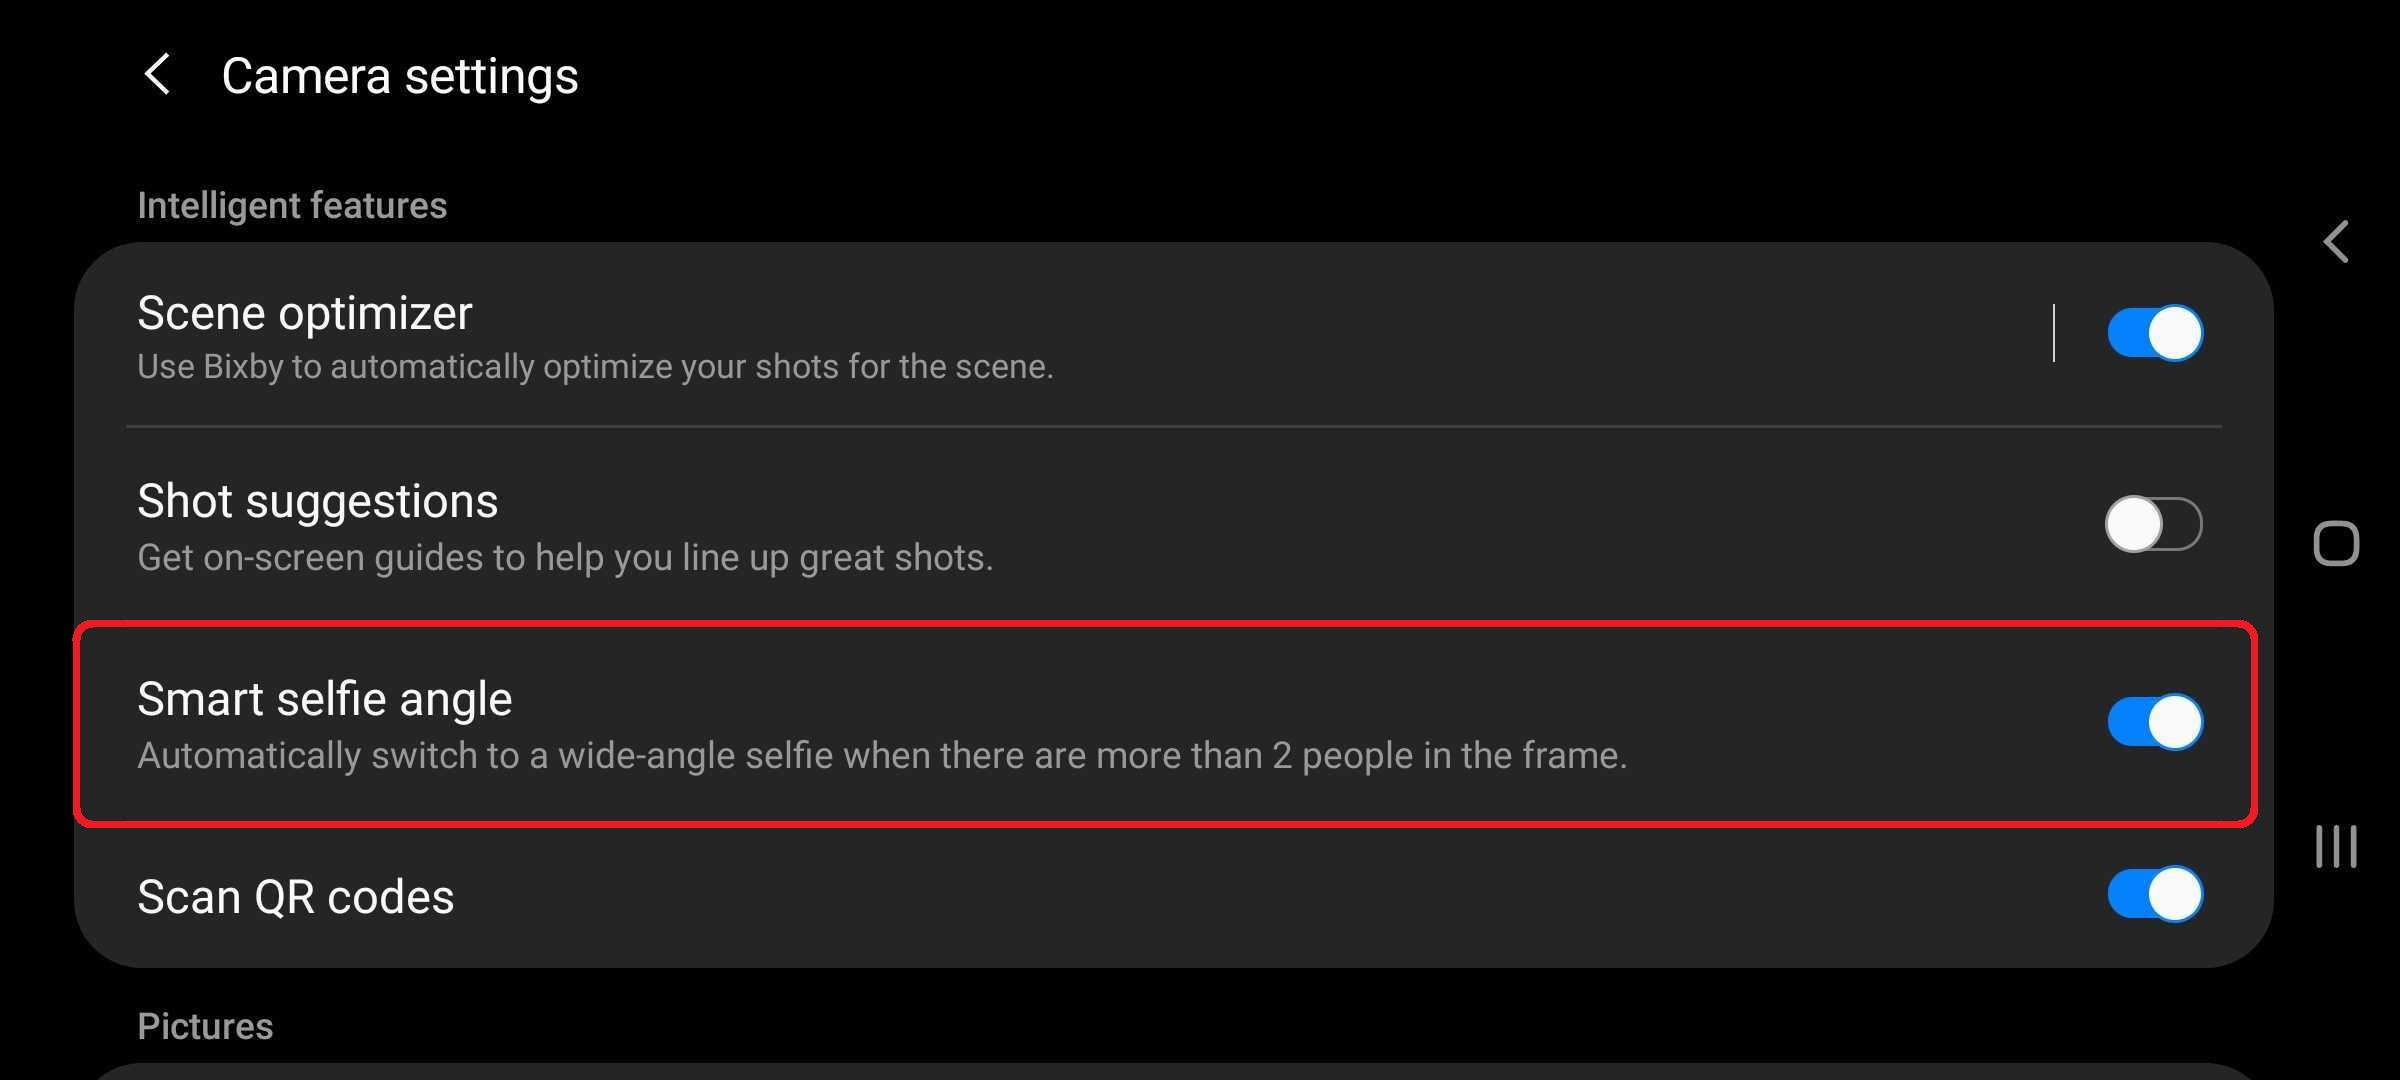Tap the Smart selfie angle title
Viewport: 2400px width, 1080px height.
(324, 699)
